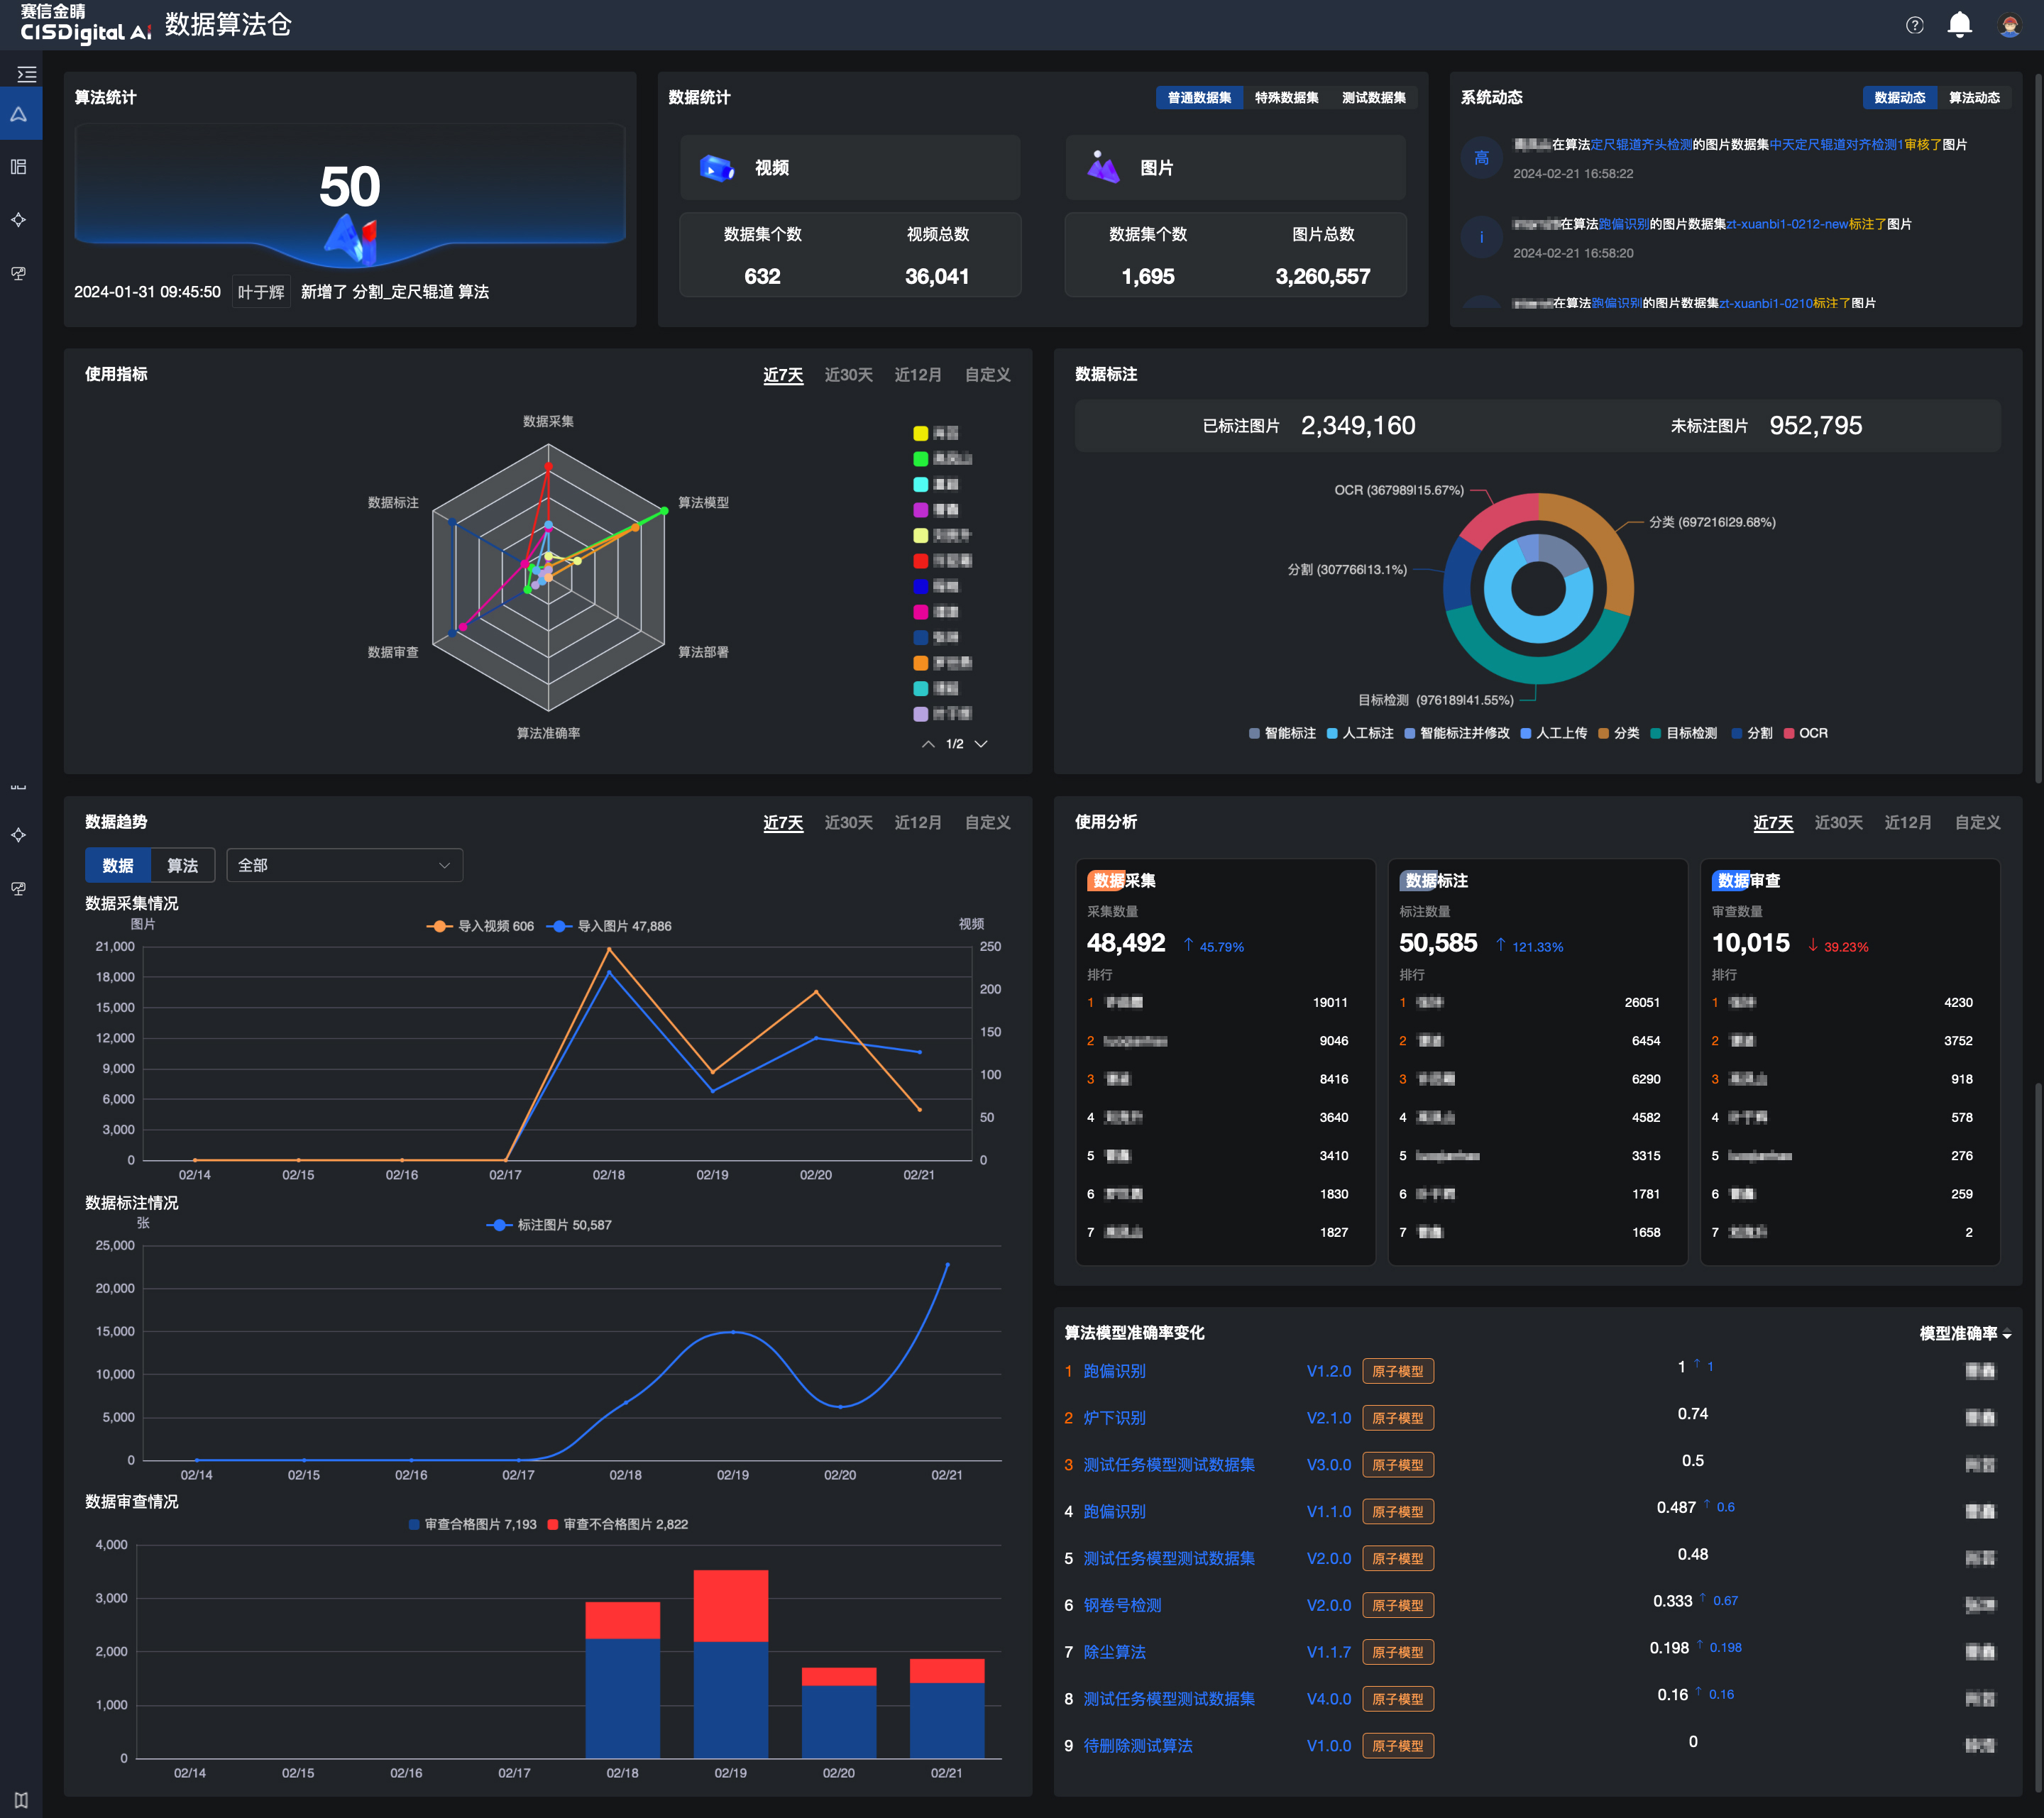Click the 叶于辉 name tag in 算法统计
Viewport: 2044px width, 1818px height.
coord(261,292)
